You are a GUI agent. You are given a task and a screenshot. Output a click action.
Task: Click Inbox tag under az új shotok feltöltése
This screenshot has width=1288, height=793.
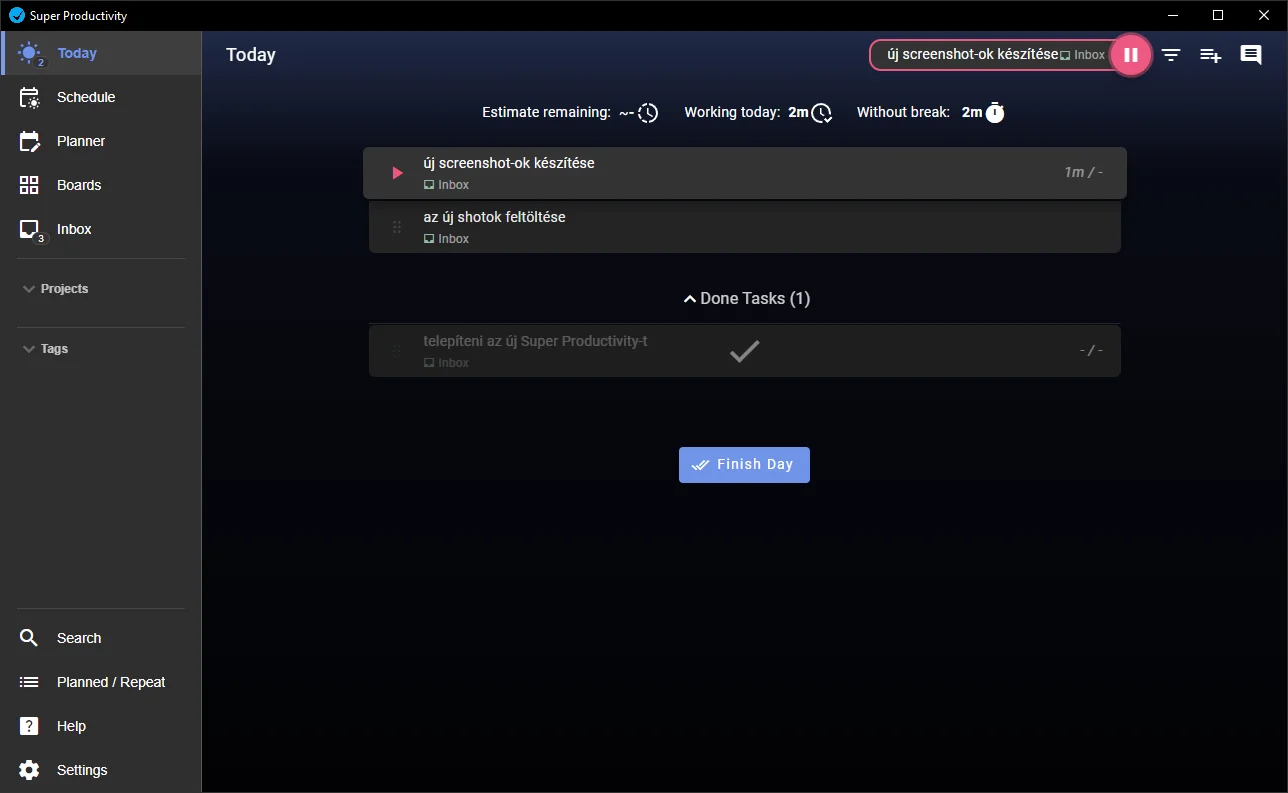[x=446, y=239]
